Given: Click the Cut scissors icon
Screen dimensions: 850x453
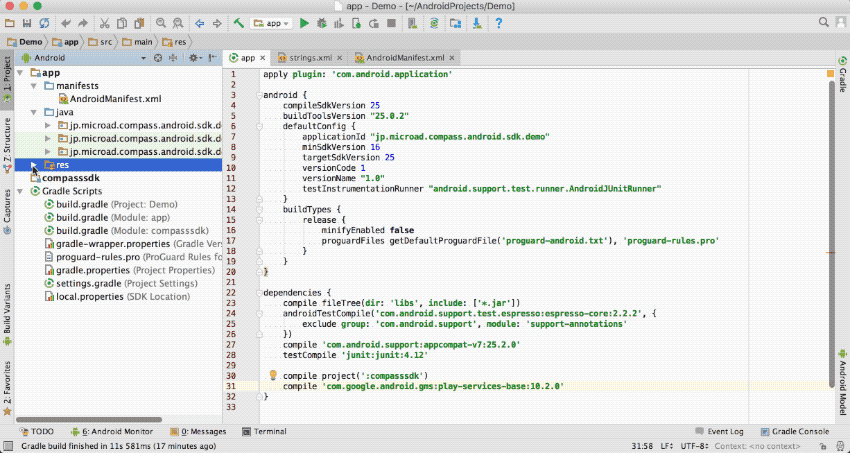Looking at the screenshot, I should pos(105,22).
